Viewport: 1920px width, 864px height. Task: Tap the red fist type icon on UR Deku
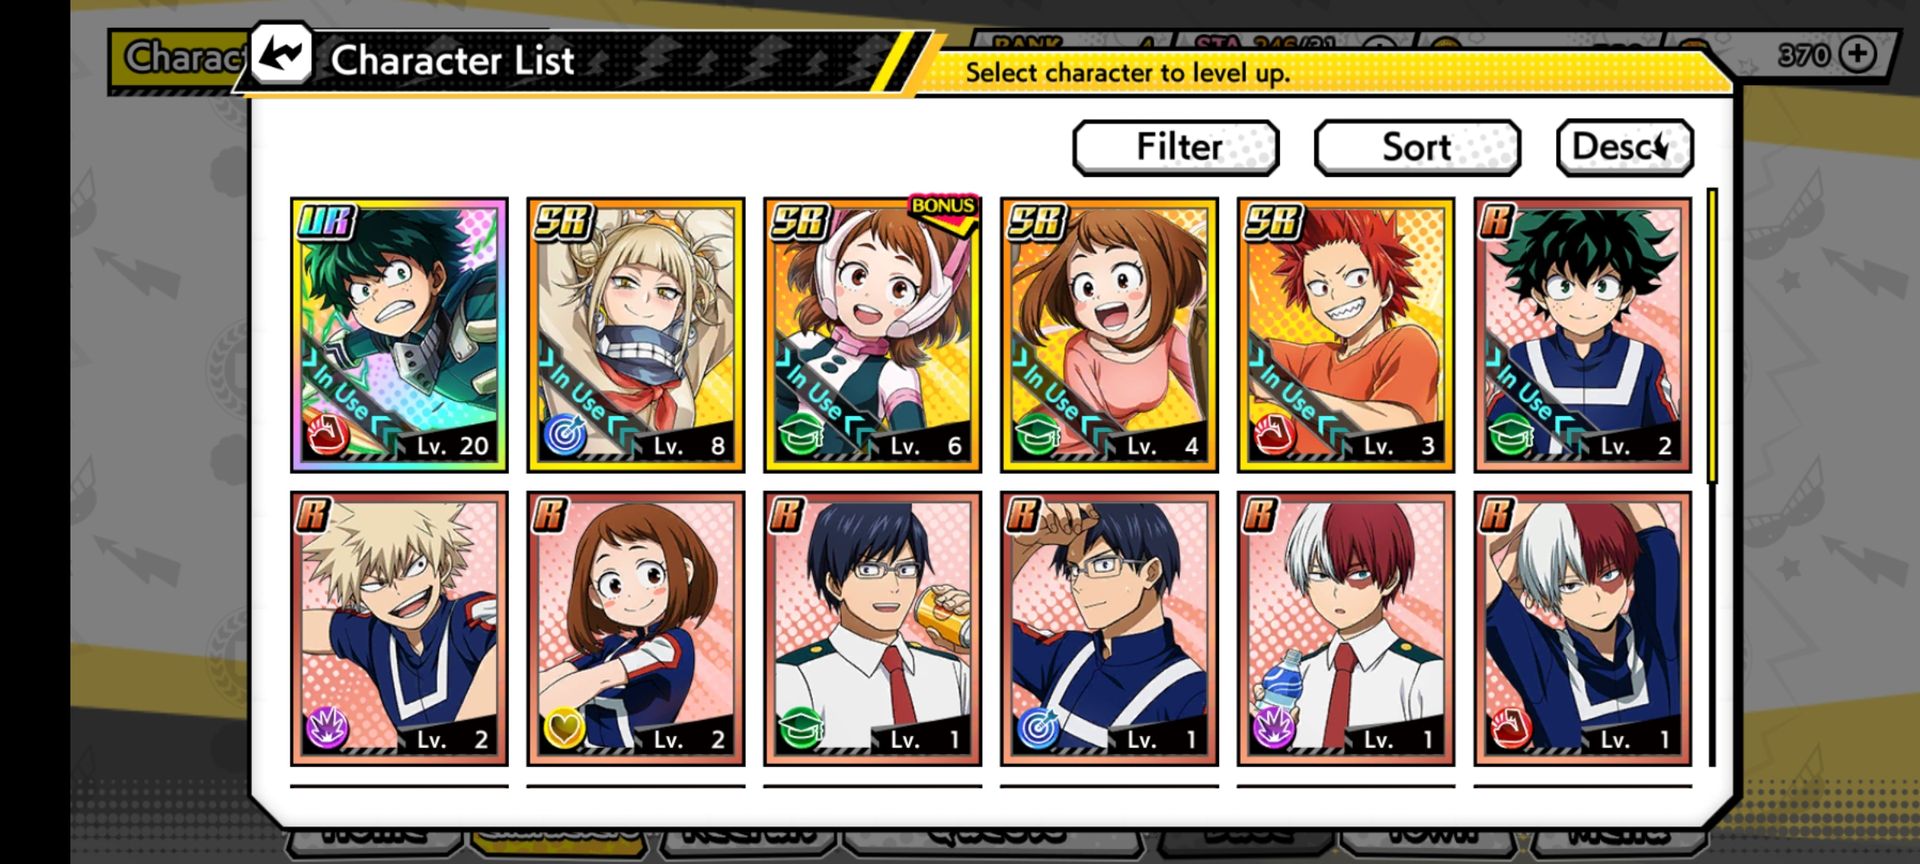coord(327,436)
